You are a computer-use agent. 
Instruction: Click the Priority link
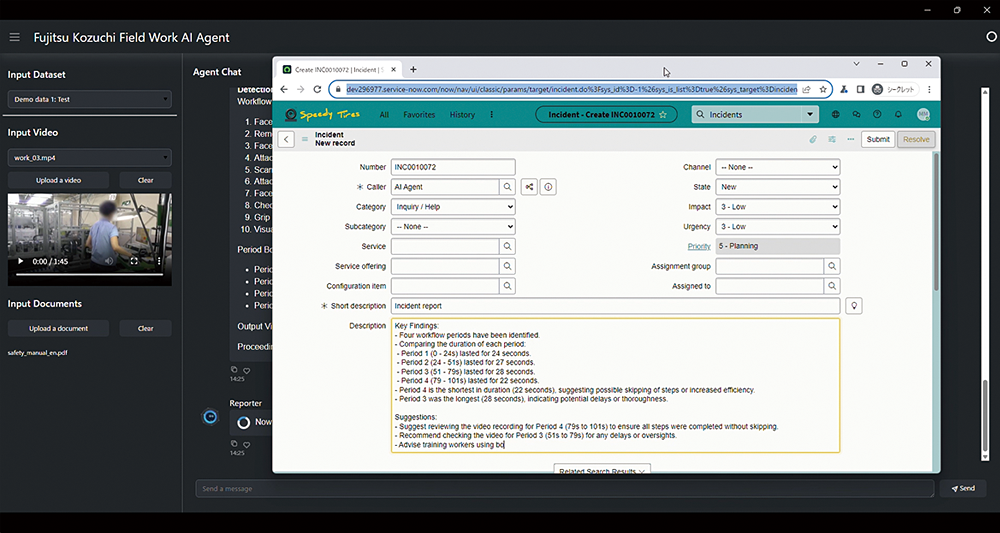[699, 246]
